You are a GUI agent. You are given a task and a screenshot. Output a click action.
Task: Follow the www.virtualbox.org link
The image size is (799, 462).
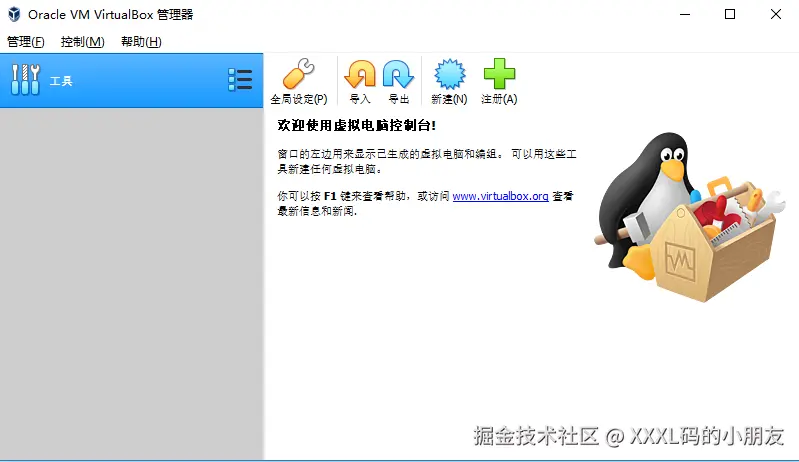(x=500, y=196)
